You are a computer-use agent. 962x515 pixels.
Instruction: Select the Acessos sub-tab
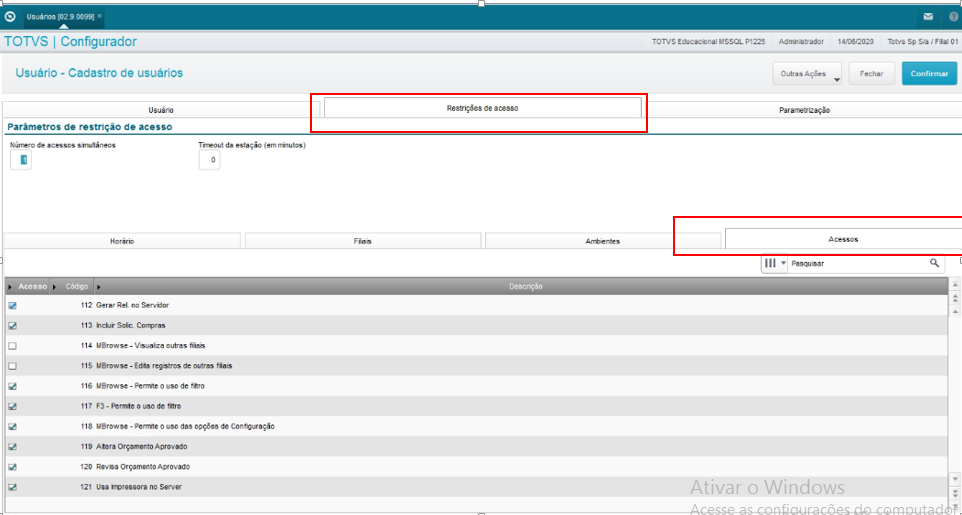[843, 239]
